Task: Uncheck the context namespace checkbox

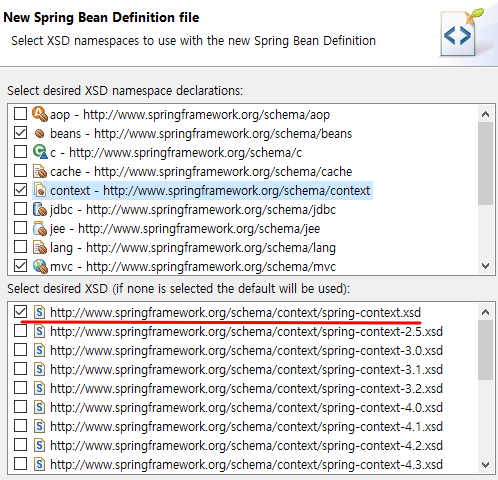Action: click(20, 190)
